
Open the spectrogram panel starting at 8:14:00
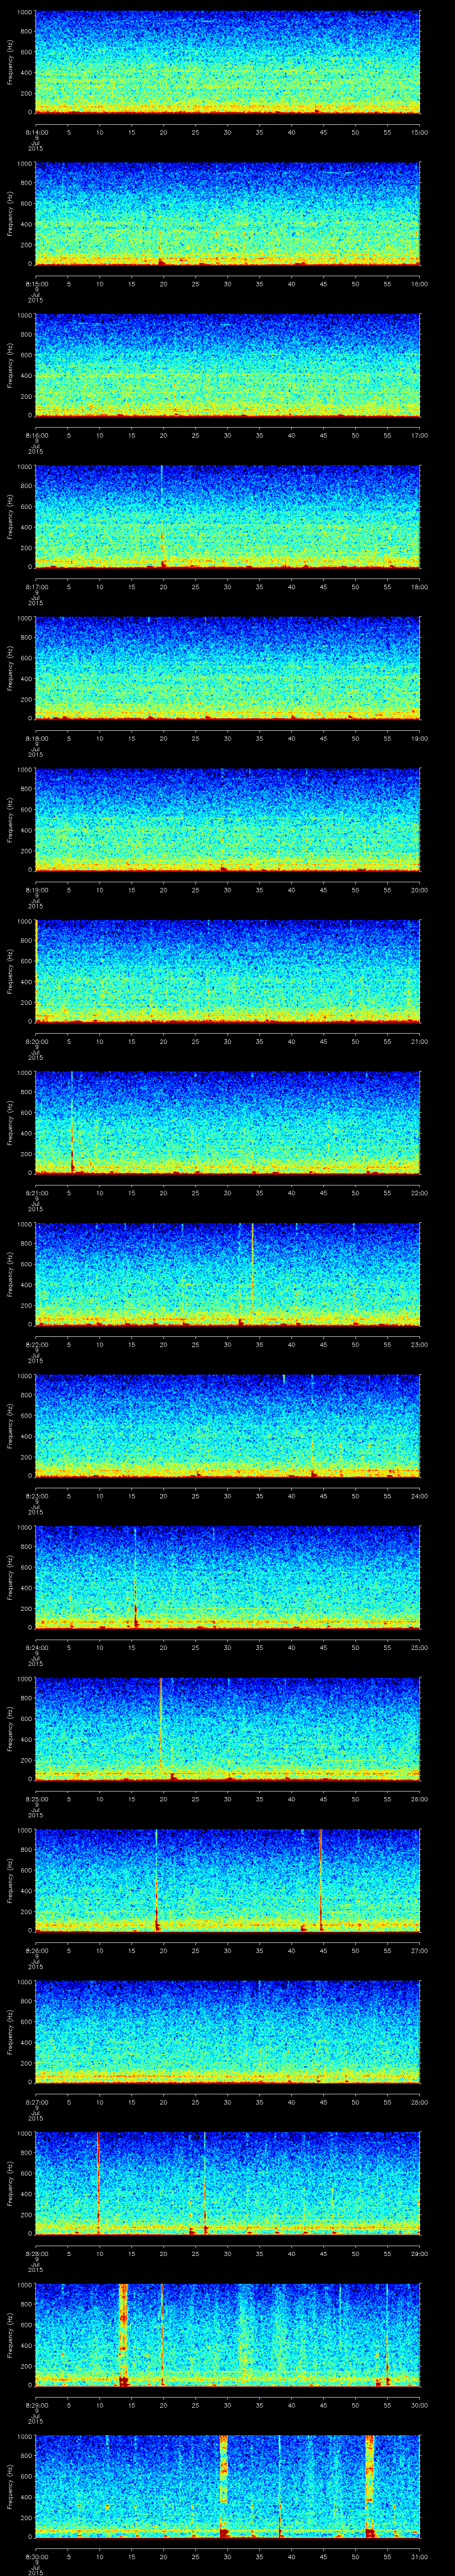point(228,62)
